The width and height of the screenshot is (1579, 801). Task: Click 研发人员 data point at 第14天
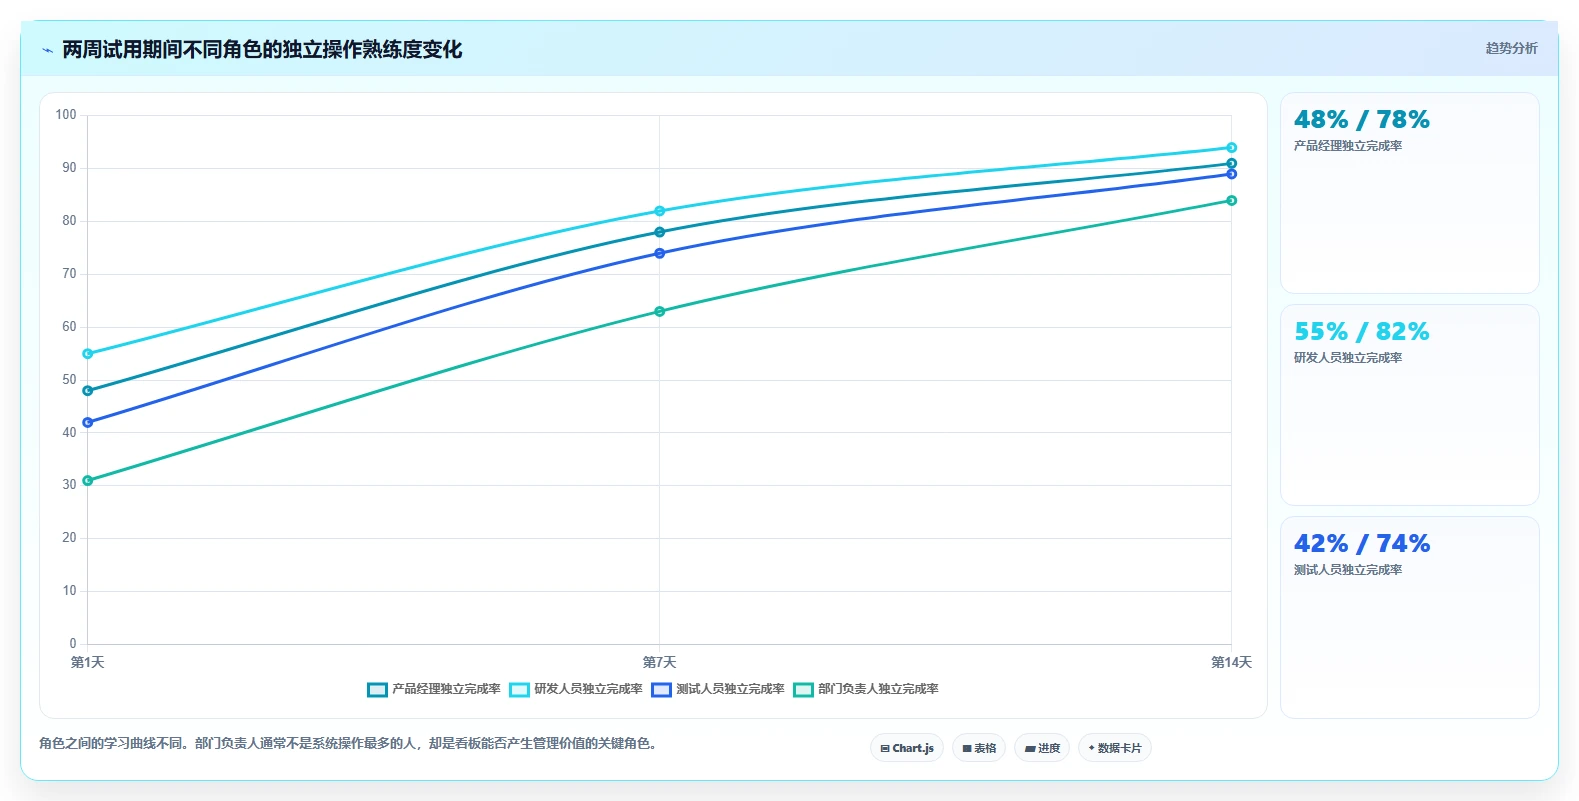click(1231, 148)
